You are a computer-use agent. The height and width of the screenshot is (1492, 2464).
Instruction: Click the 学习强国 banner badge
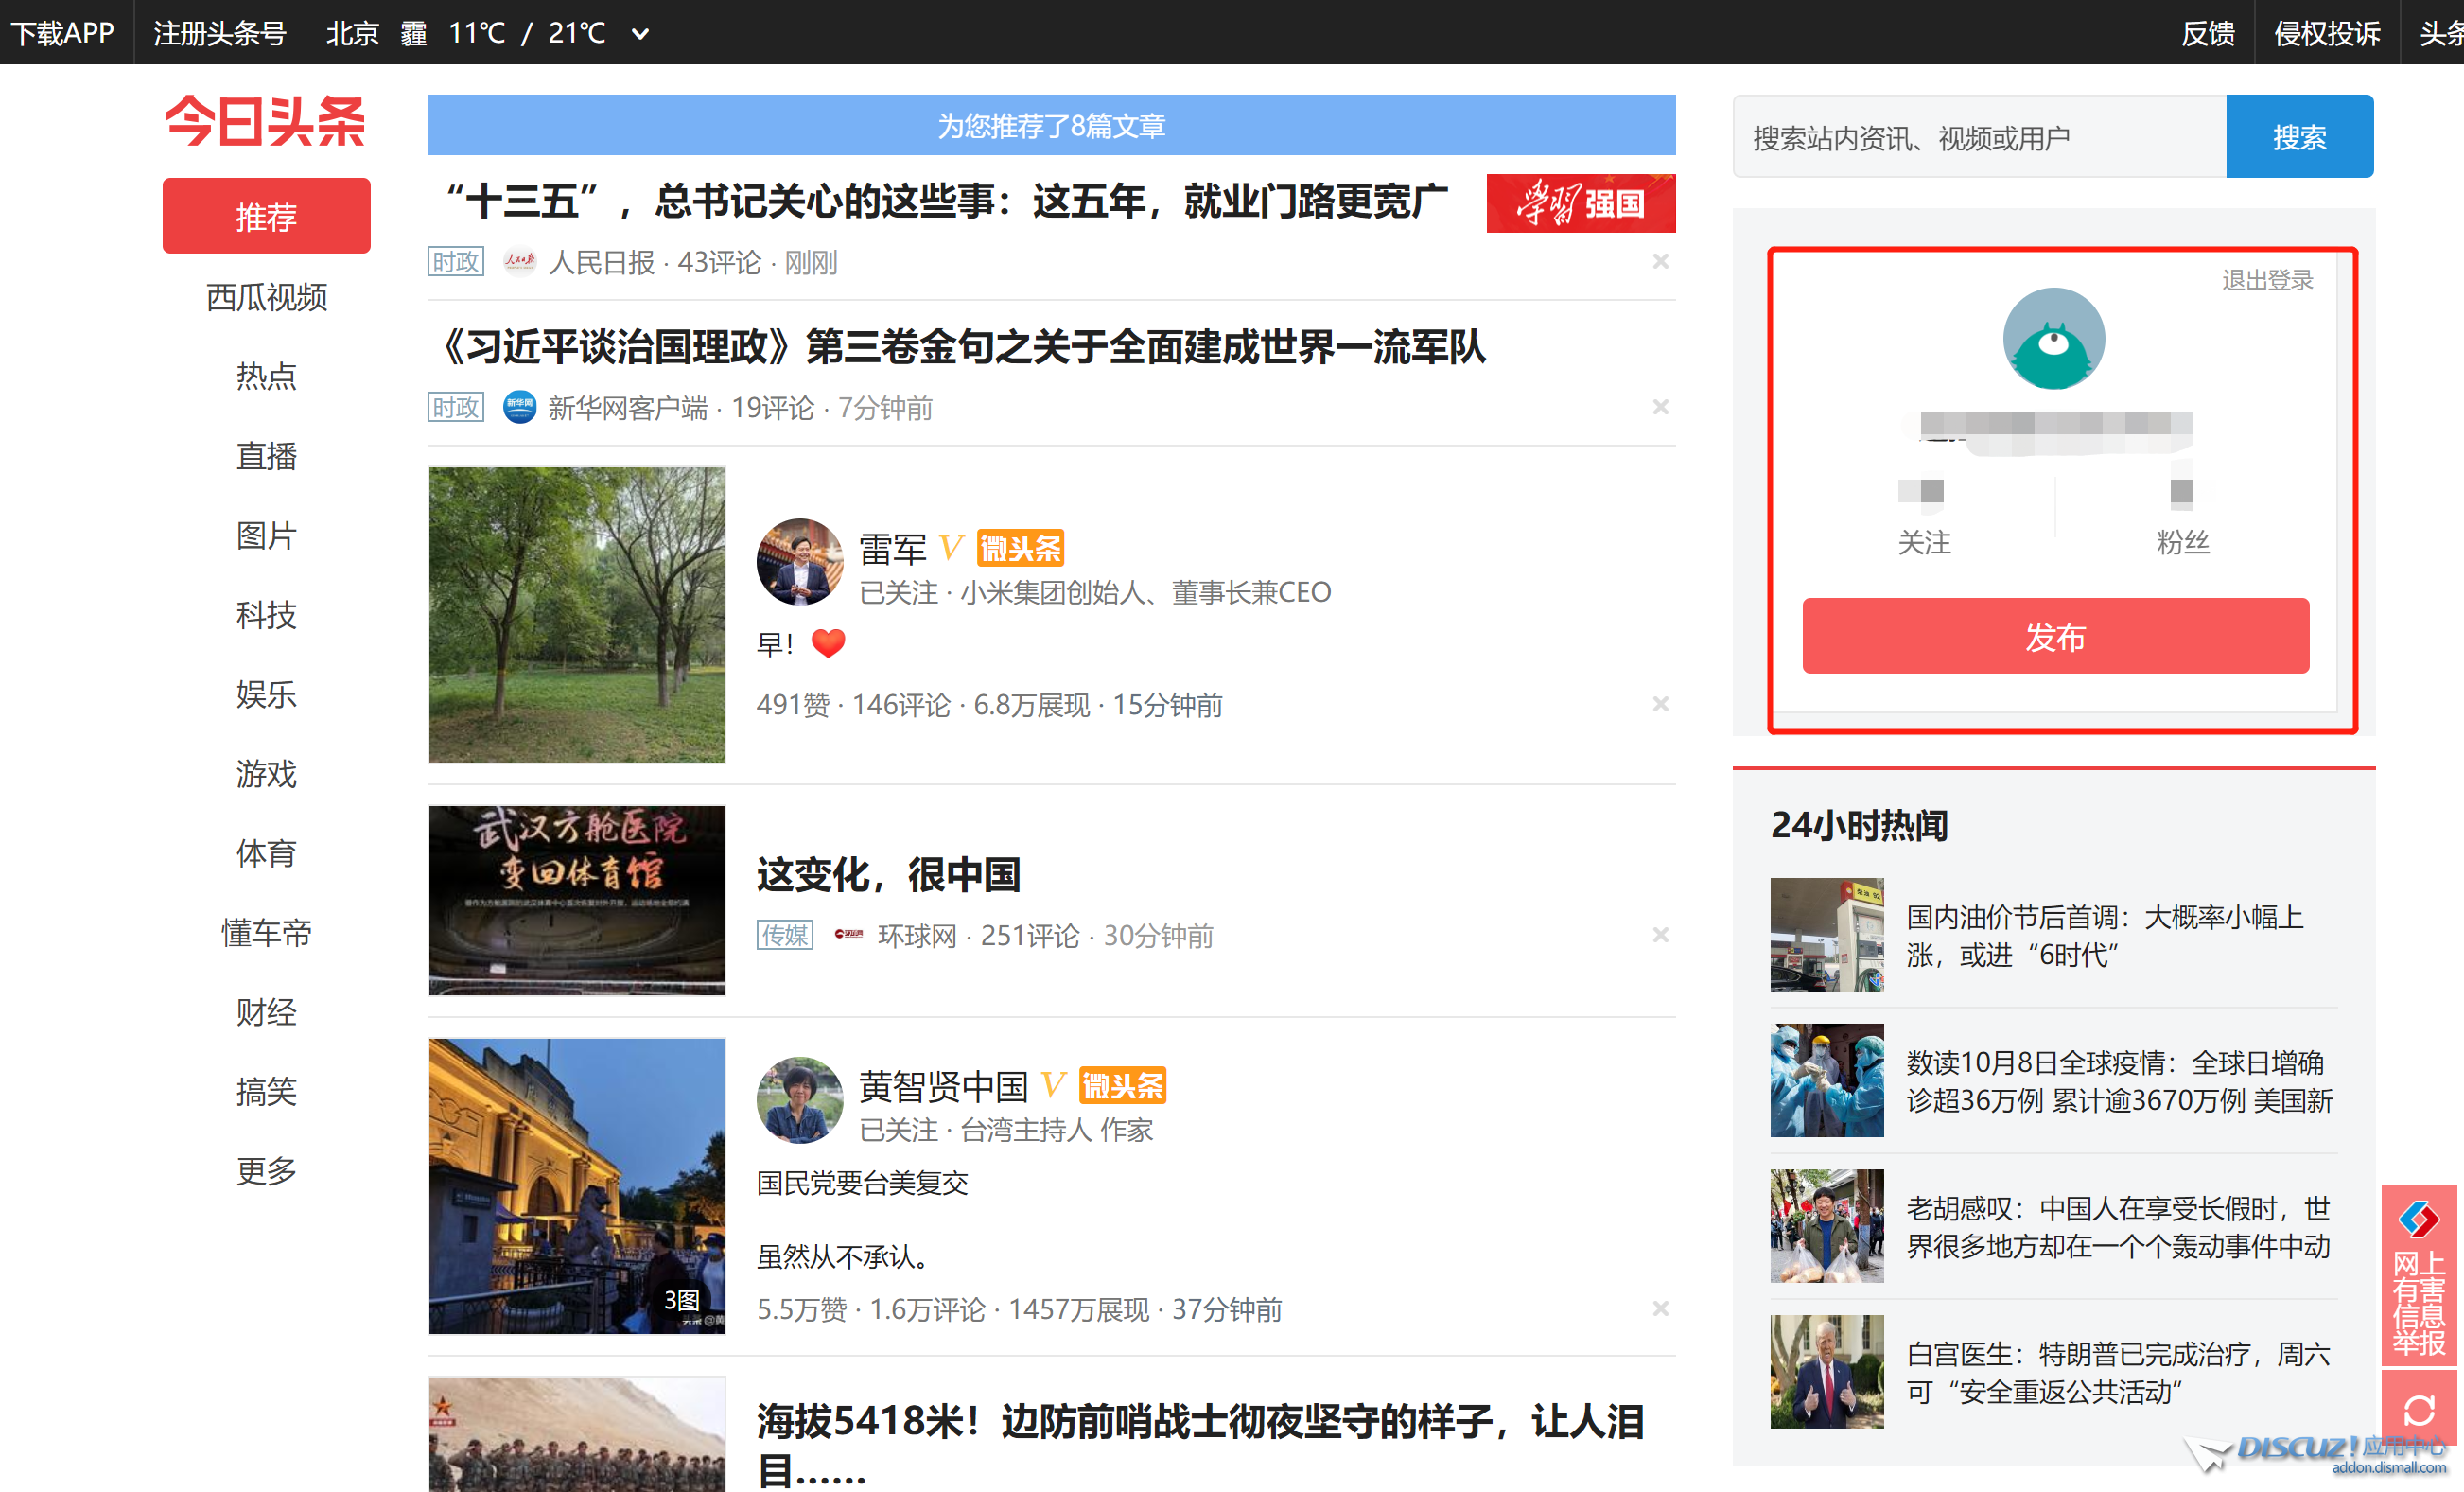point(1580,203)
